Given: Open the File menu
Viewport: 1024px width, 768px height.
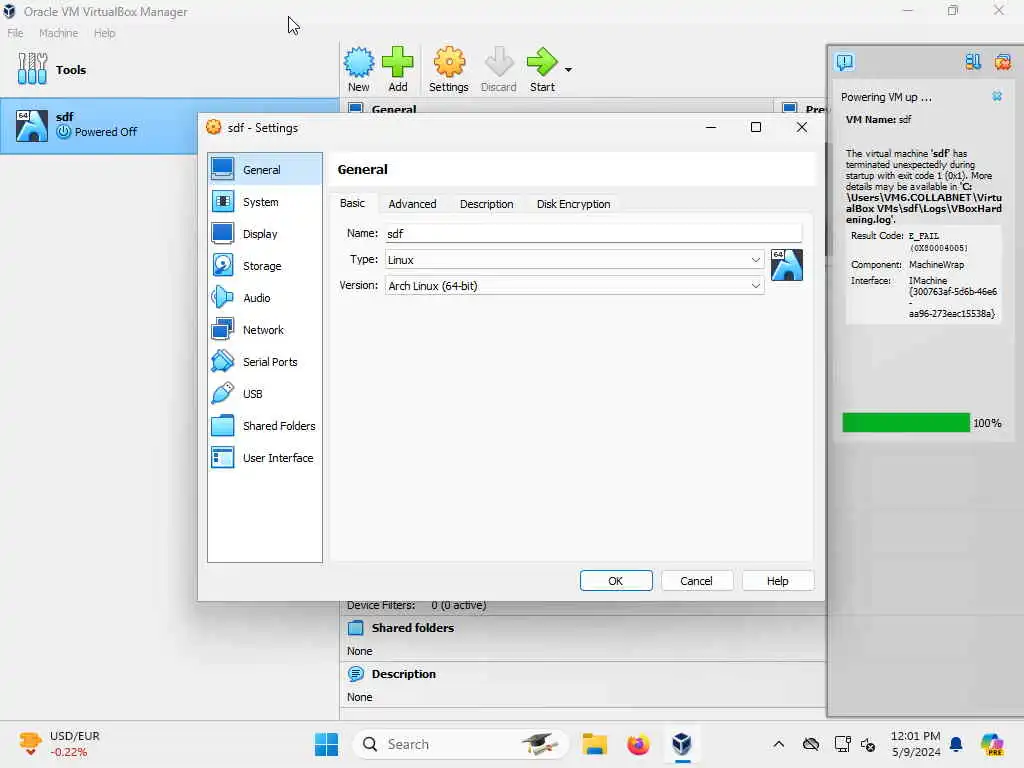Looking at the screenshot, I should click(x=15, y=33).
